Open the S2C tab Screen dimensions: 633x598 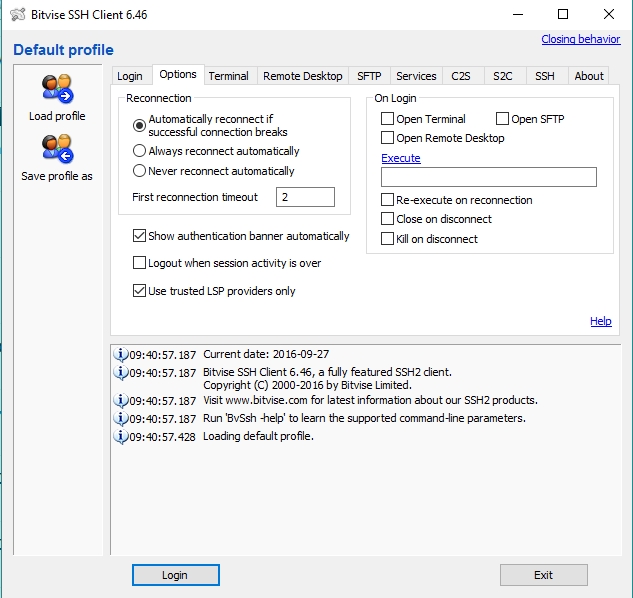(x=503, y=76)
